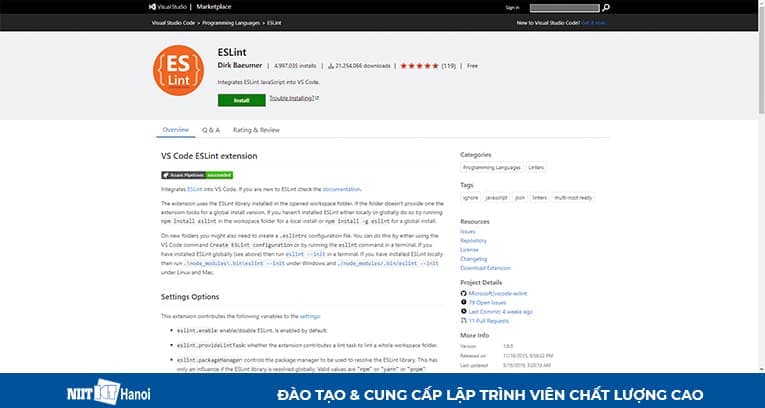Click the clock icon beside Last Commit

[x=463, y=311]
